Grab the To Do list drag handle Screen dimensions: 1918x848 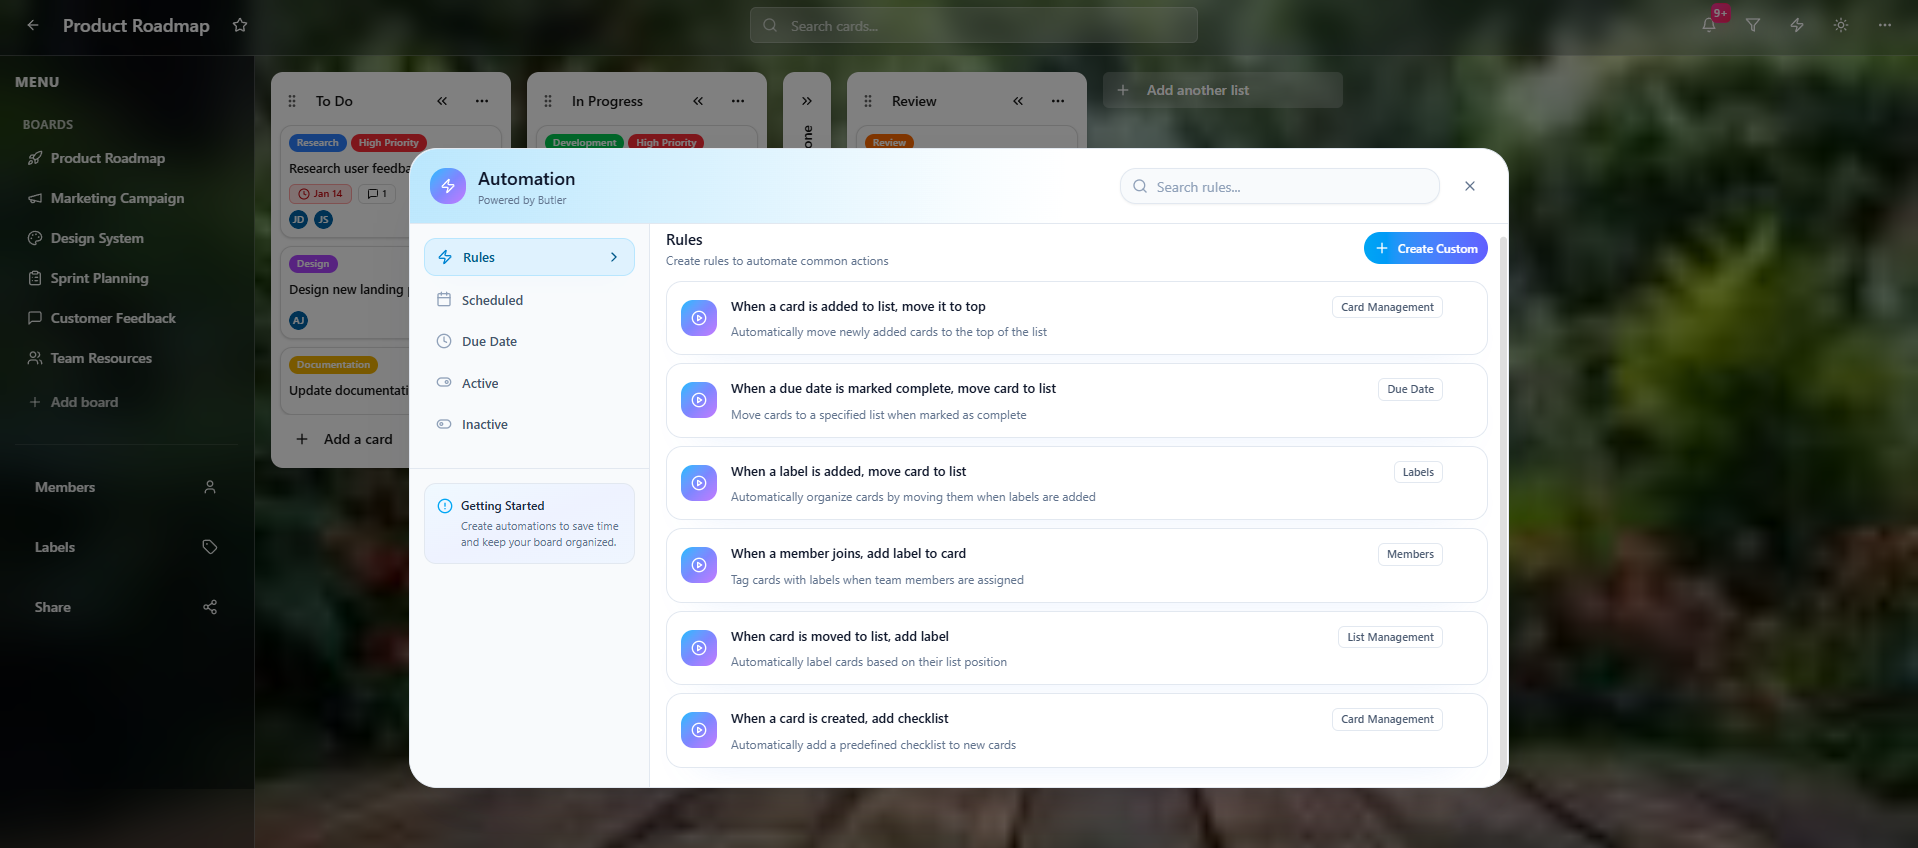(x=292, y=101)
